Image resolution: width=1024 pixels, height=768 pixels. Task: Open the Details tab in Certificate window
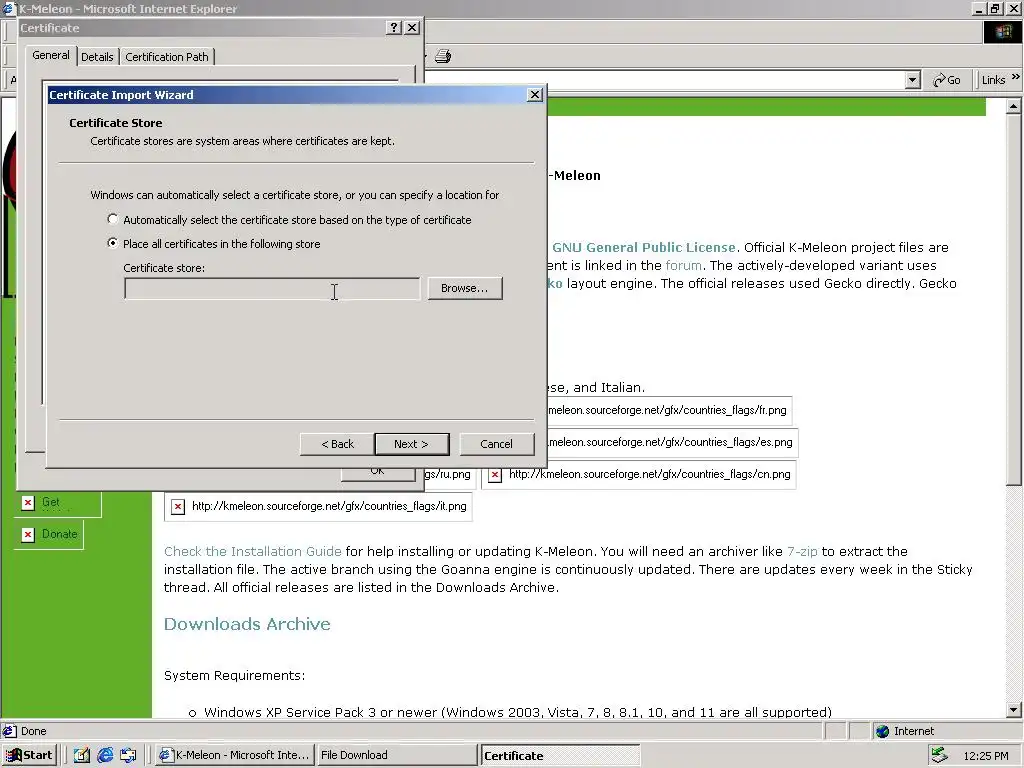click(x=97, y=57)
